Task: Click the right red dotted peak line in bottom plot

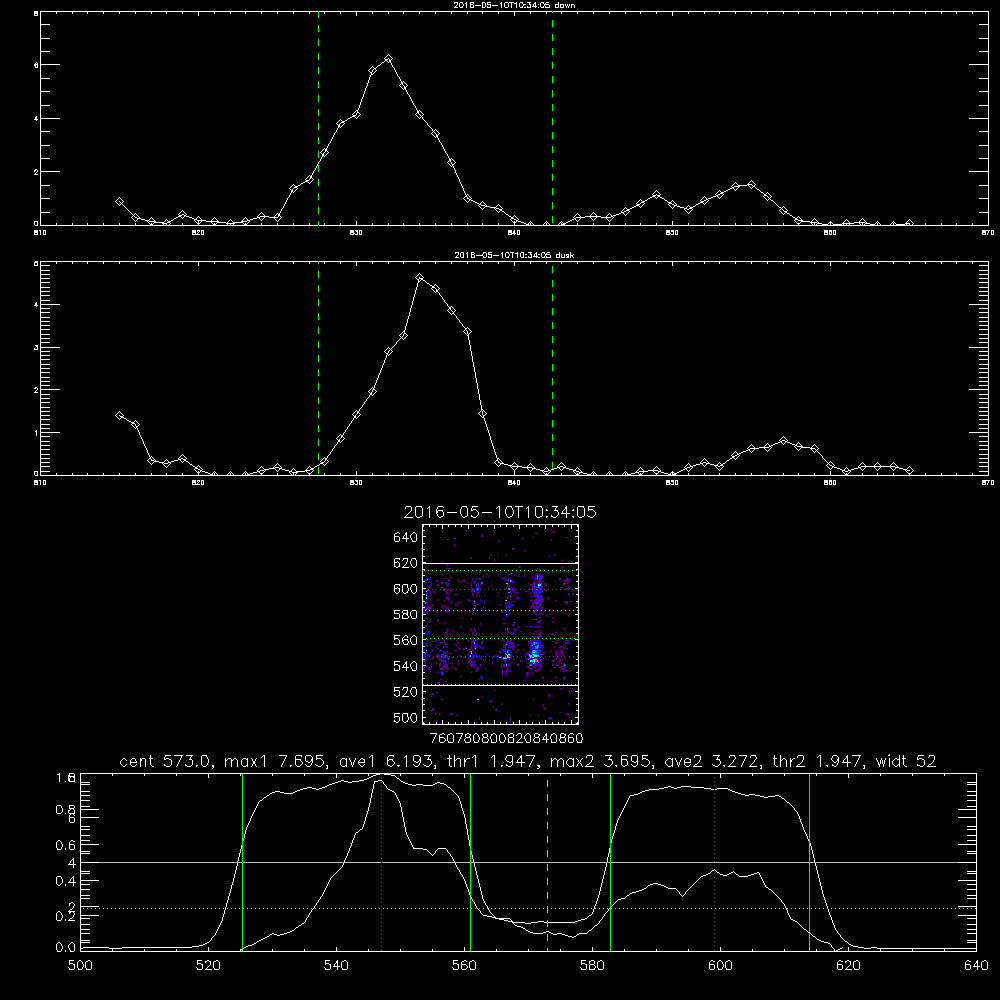Action: 714,862
